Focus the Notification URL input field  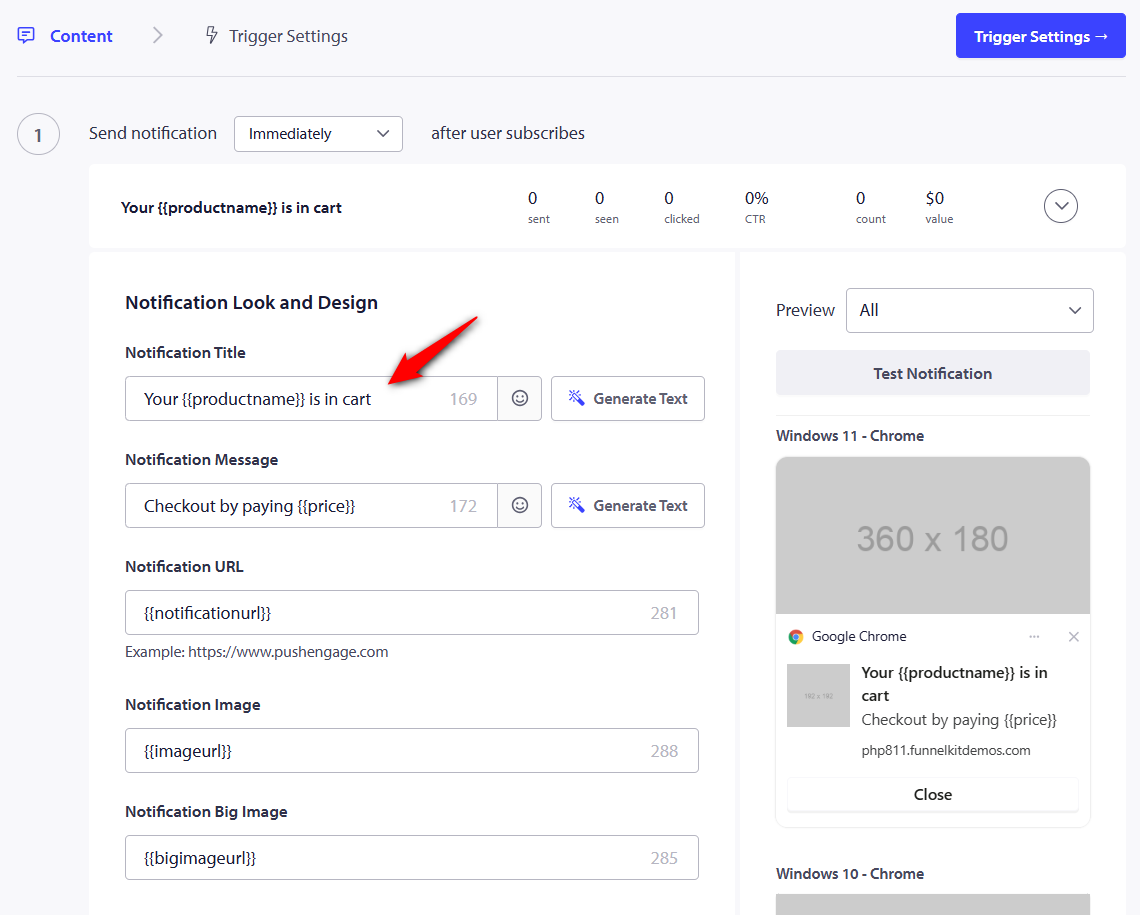[x=412, y=613]
